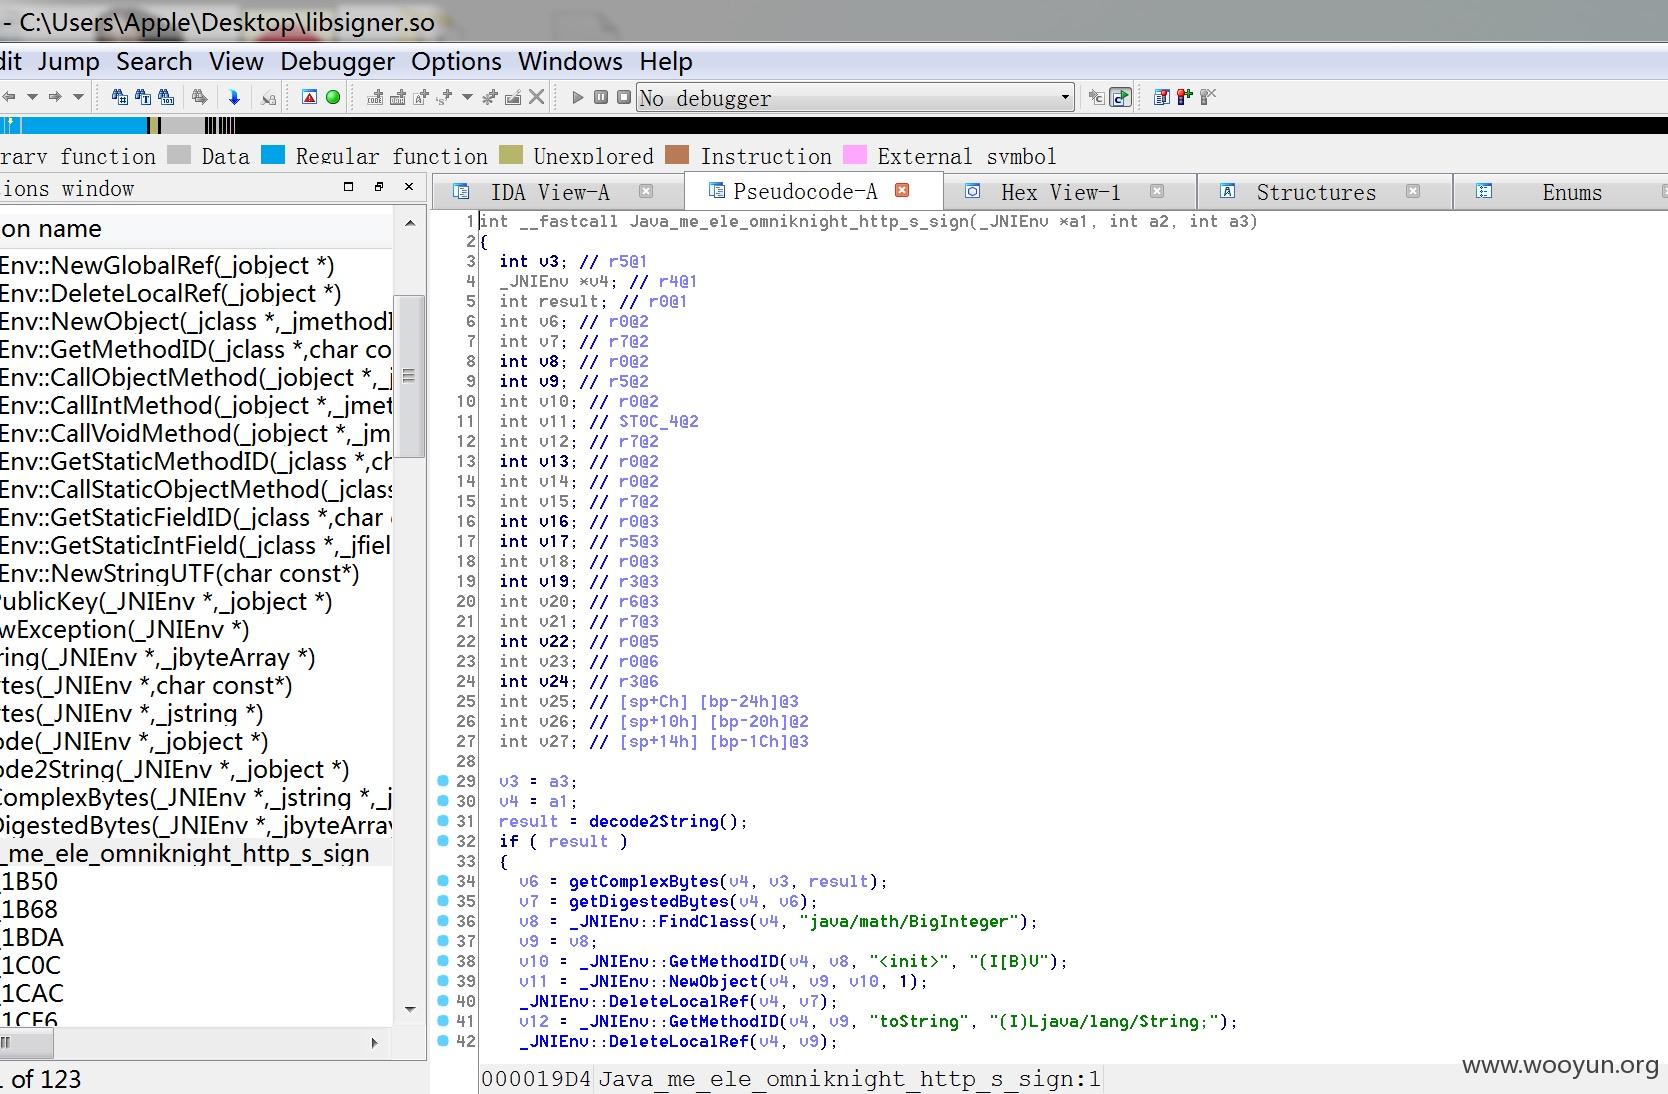Click the functions list scroll-up arrow
The height and width of the screenshot is (1094, 1668).
[410, 223]
